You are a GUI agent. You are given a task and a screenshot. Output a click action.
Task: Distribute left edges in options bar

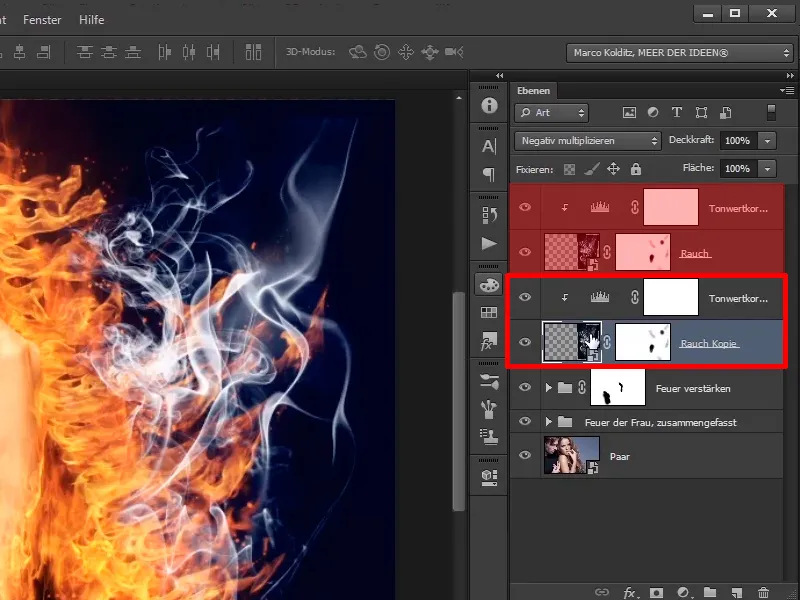pyautogui.click(x=164, y=52)
